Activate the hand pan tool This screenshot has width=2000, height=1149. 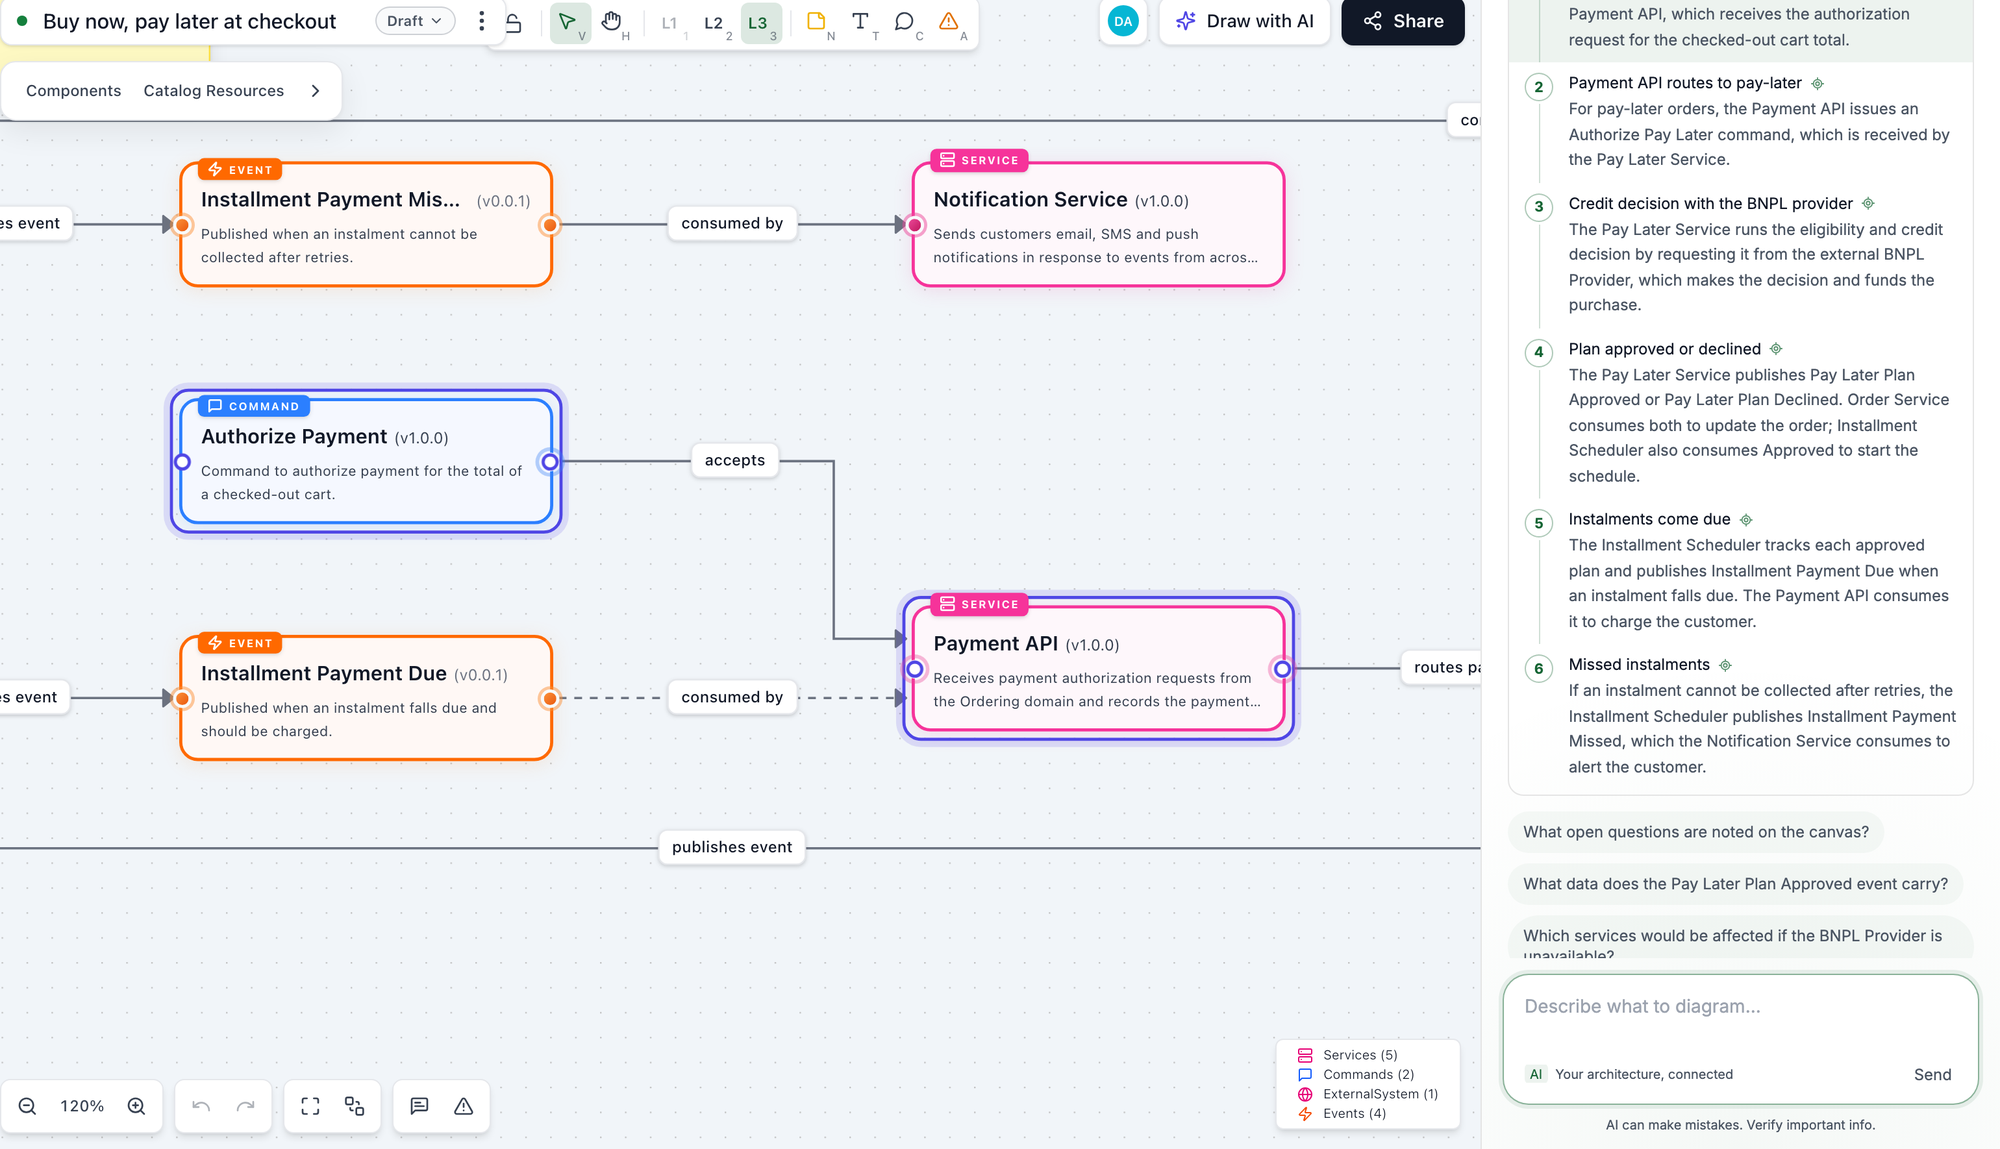pyautogui.click(x=612, y=22)
